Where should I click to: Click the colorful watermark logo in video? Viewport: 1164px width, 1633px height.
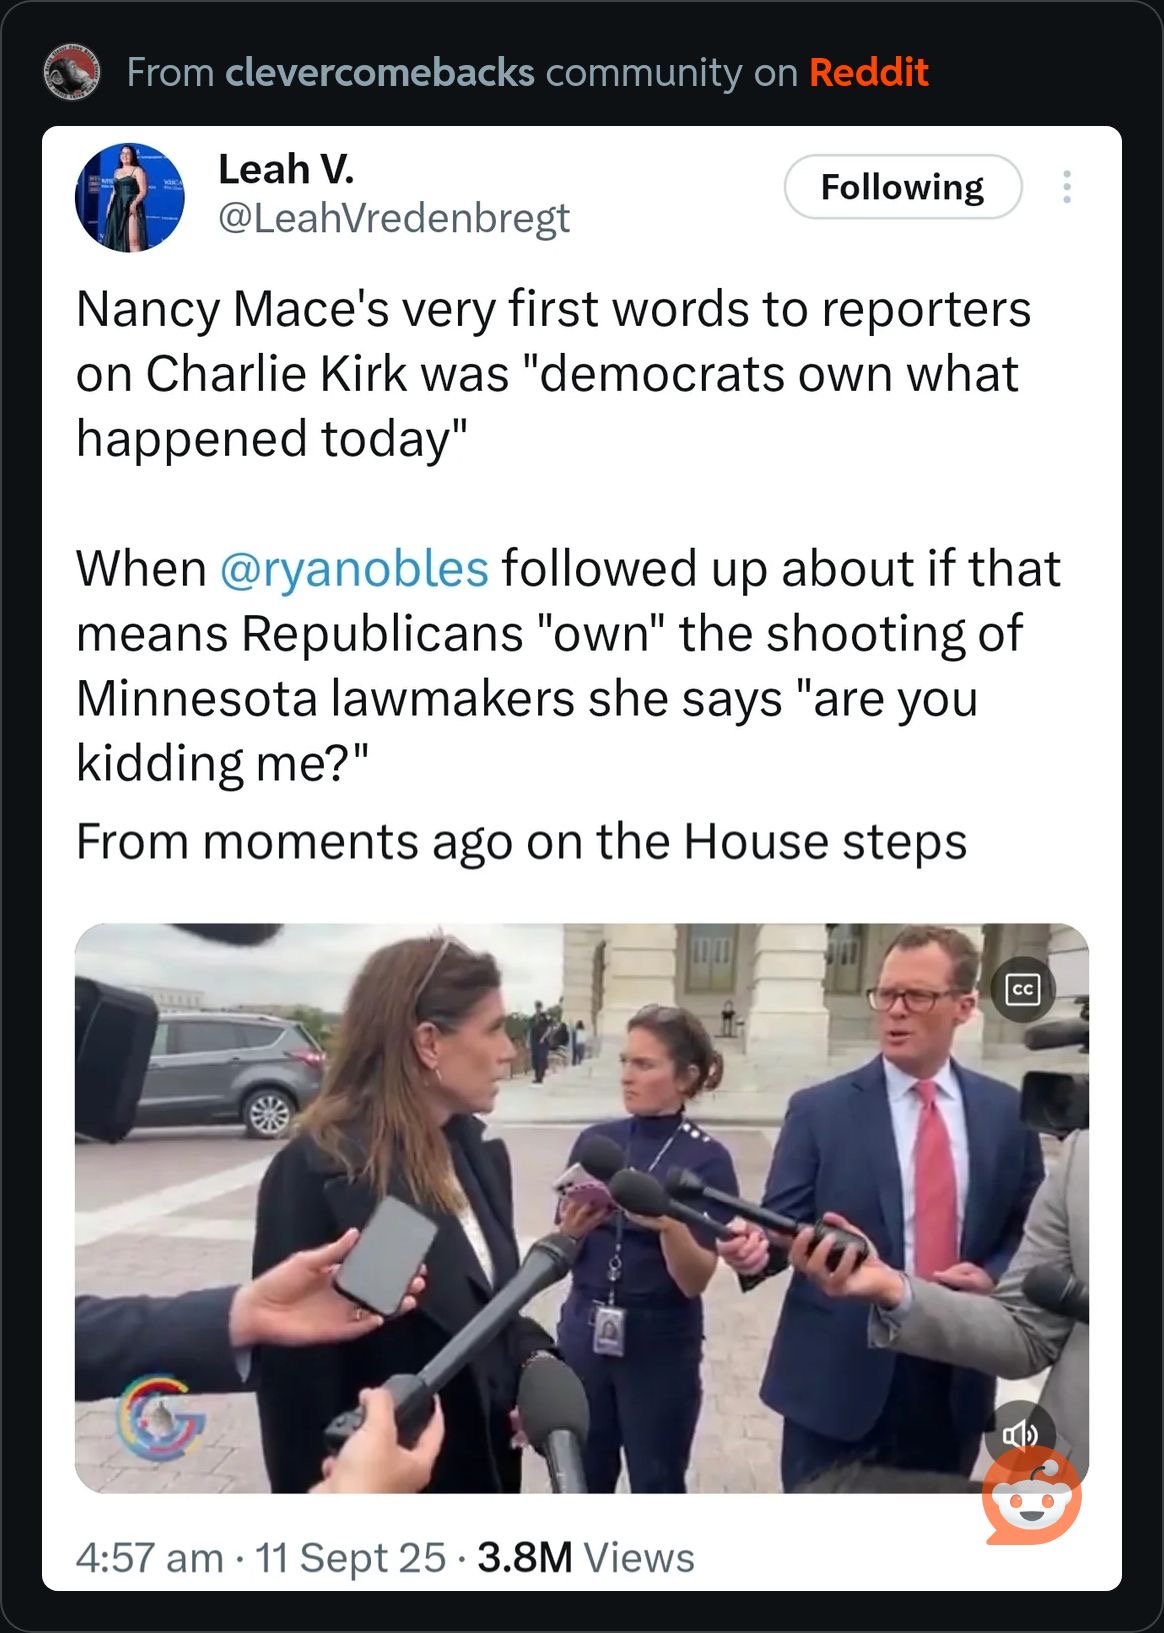point(160,1416)
